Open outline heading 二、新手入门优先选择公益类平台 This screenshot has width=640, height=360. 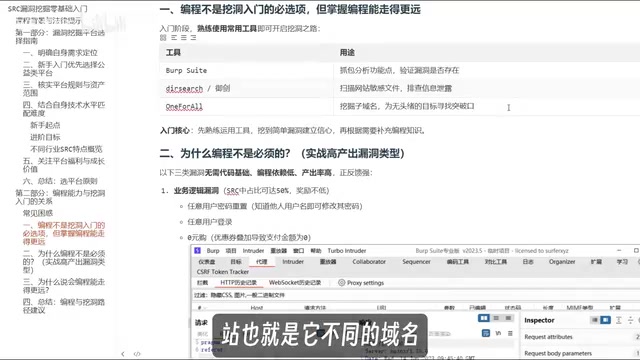point(64,69)
